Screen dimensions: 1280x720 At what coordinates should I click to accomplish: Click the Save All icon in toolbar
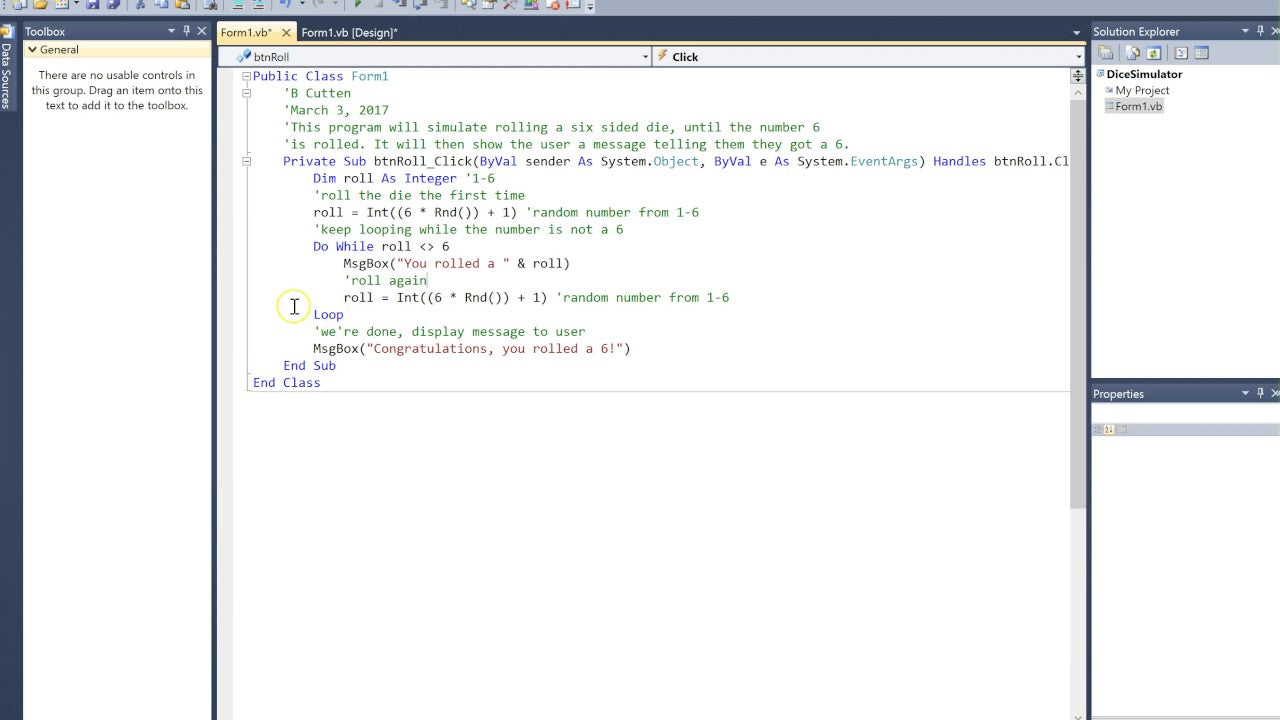[x=113, y=5]
